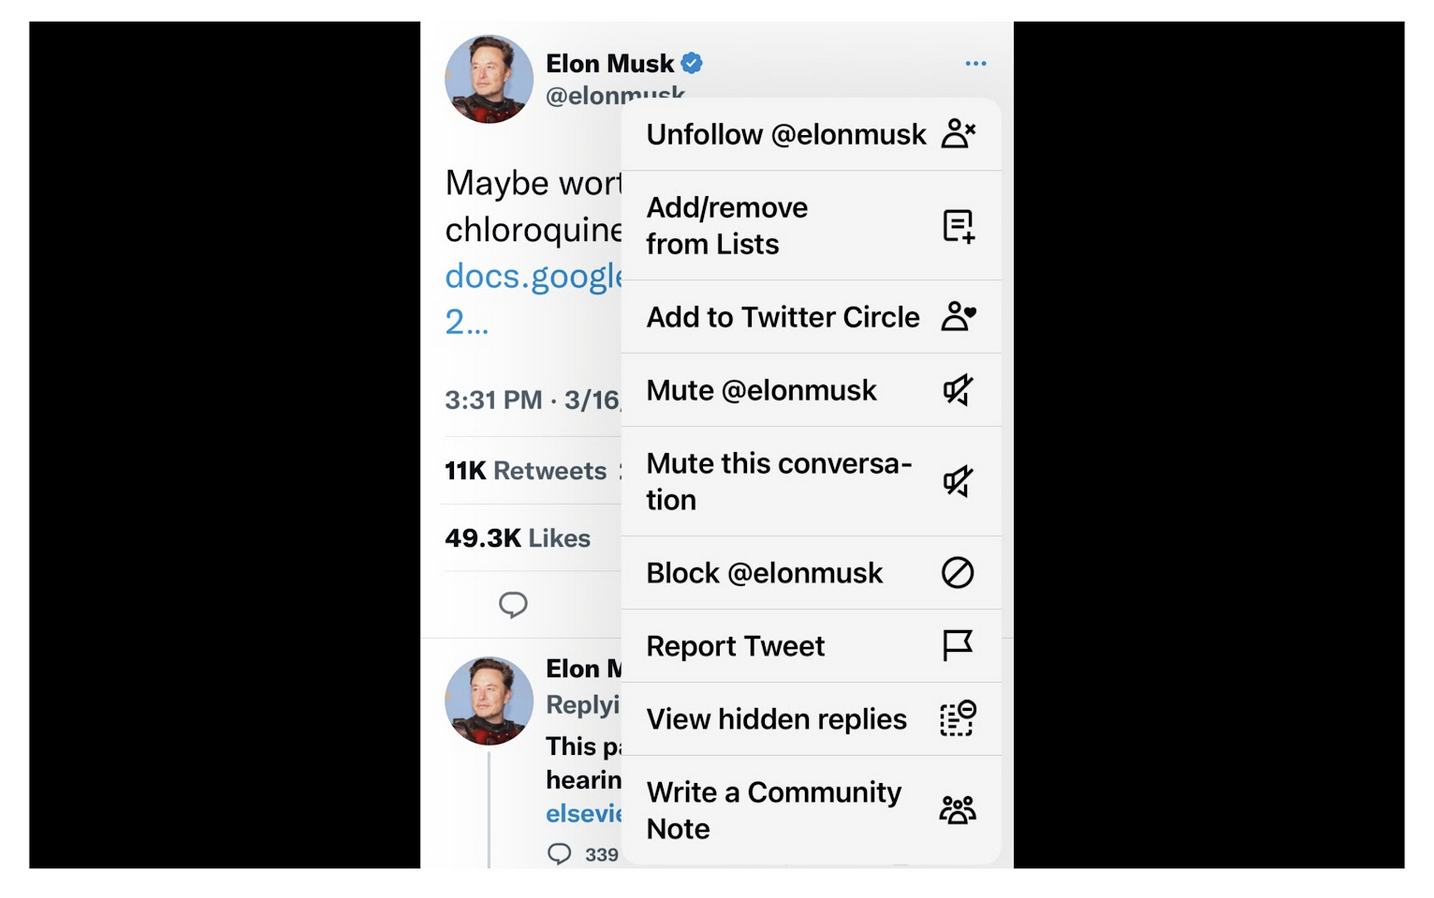
Task: Click the reply speech bubble under the tweet
Action: (x=513, y=605)
